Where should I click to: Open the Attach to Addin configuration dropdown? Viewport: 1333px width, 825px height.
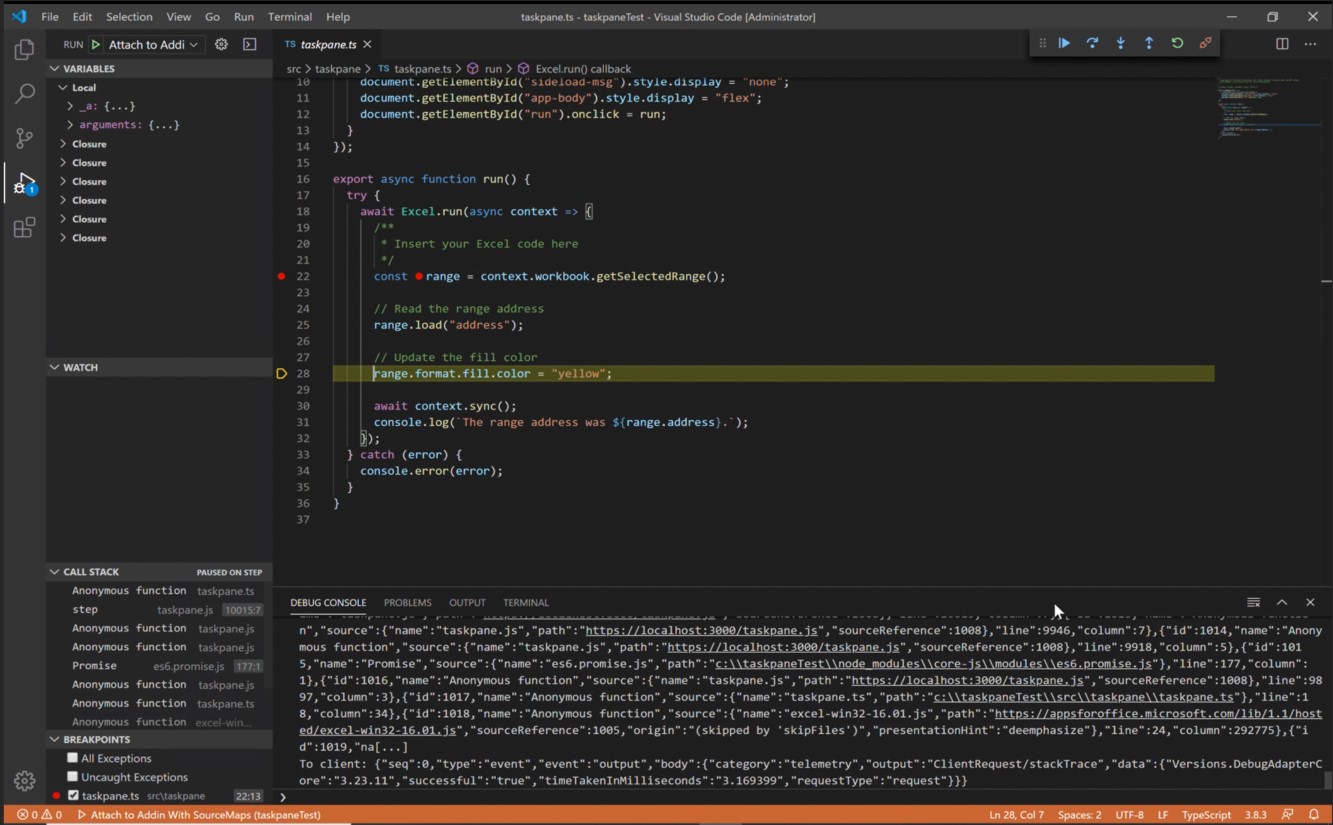tap(150, 44)
